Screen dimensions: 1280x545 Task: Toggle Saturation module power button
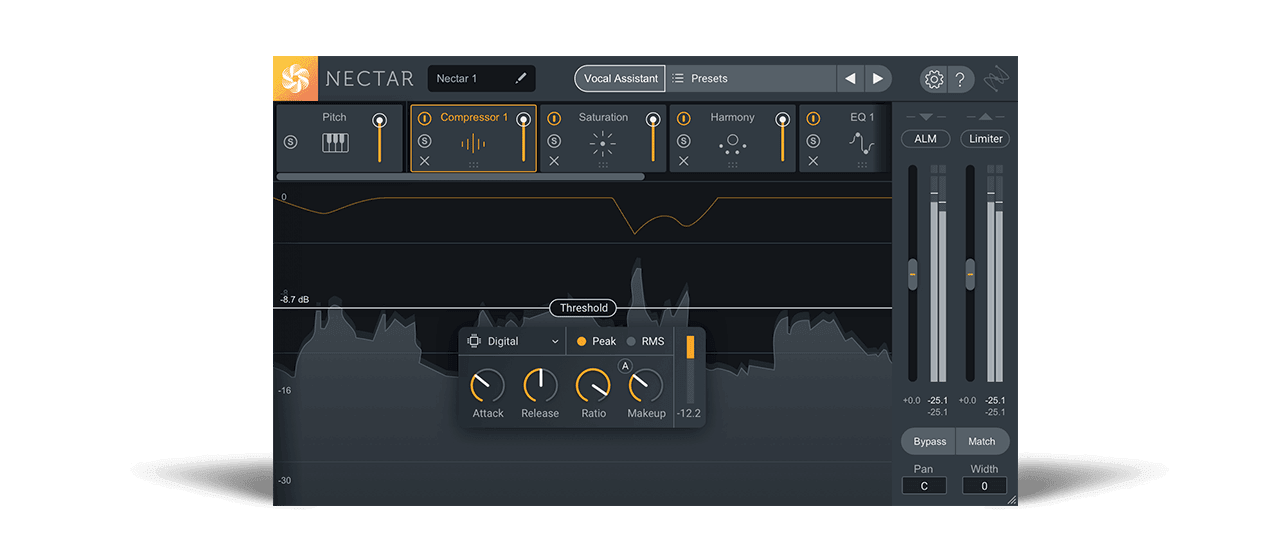[554, 118]
